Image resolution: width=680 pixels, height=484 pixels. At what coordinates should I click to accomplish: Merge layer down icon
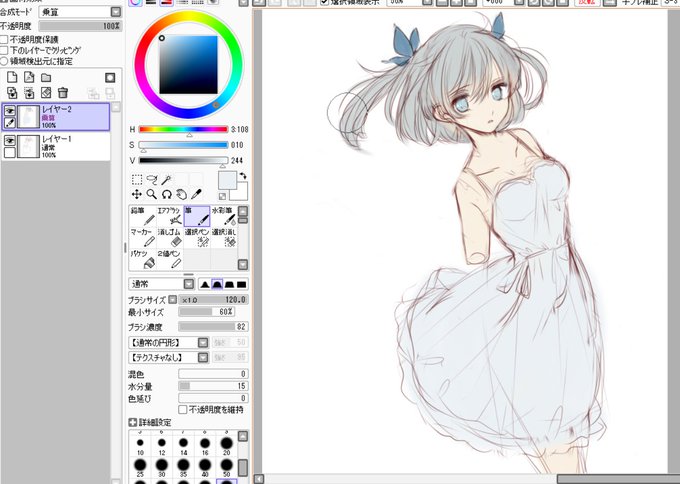point(29,92)
